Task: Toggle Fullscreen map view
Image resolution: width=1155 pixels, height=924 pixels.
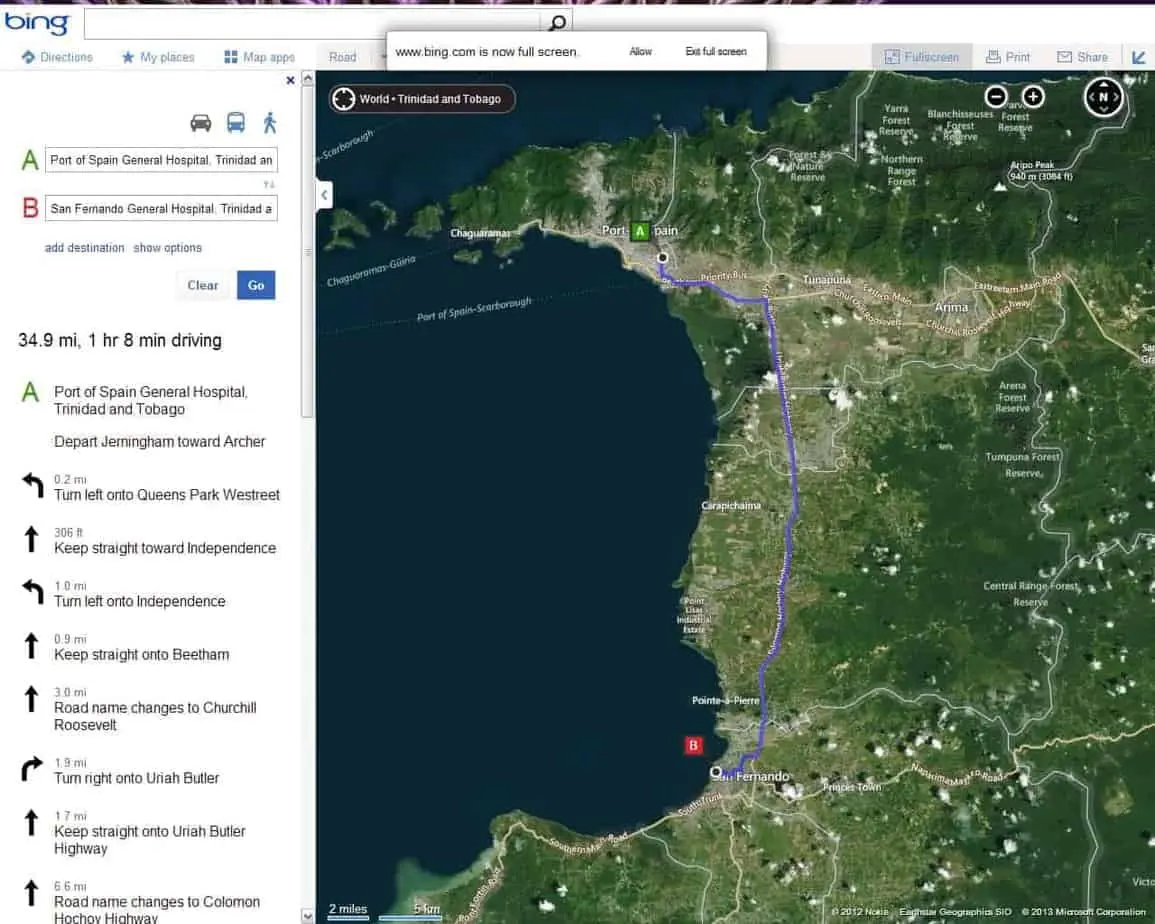Action: pyautogui.click(x=921, y=57)
